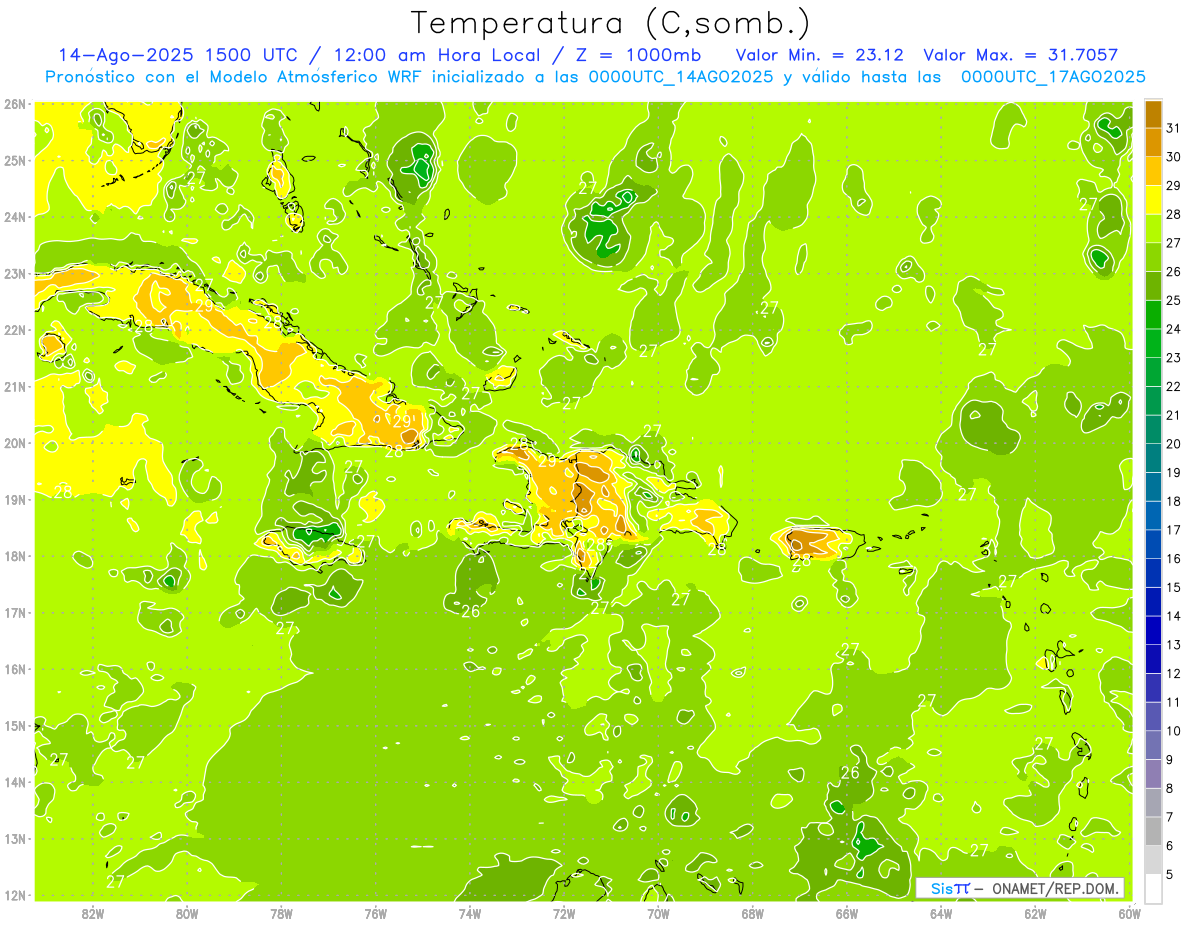Click the 64W longitude axis label
This screenshot has height=927, width=1200.
coord(940,913)
